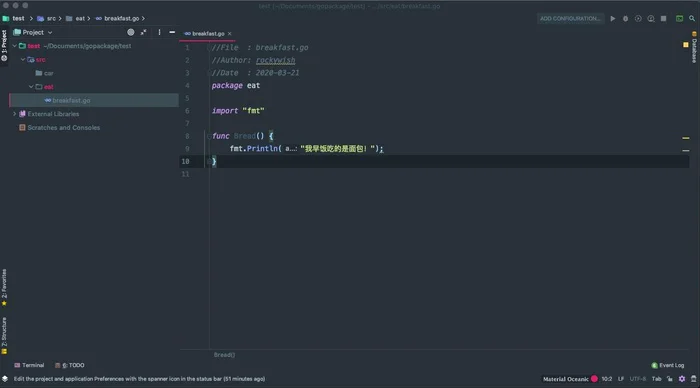Click the inspector hat icon in status bar
The image size is (700, 388).
tap(693, 379)
